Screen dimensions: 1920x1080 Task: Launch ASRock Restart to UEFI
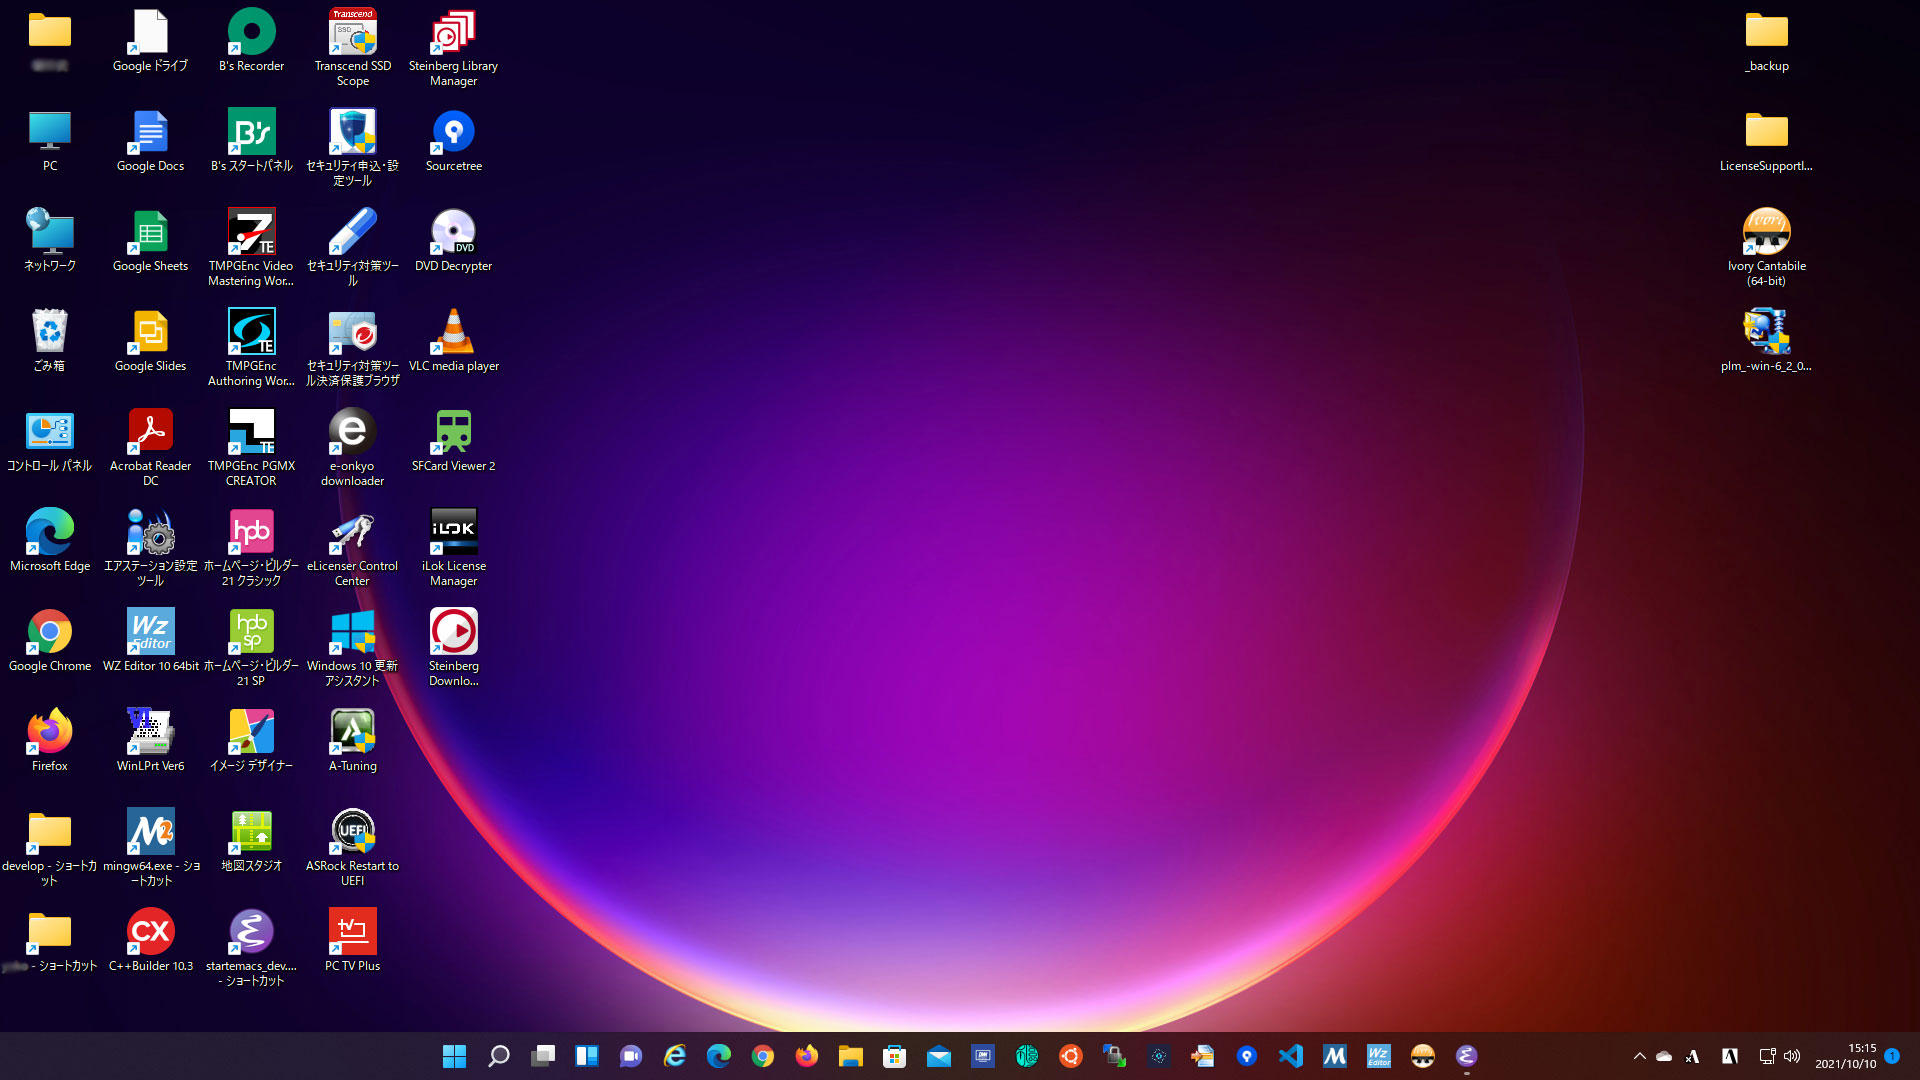(352, 848)
